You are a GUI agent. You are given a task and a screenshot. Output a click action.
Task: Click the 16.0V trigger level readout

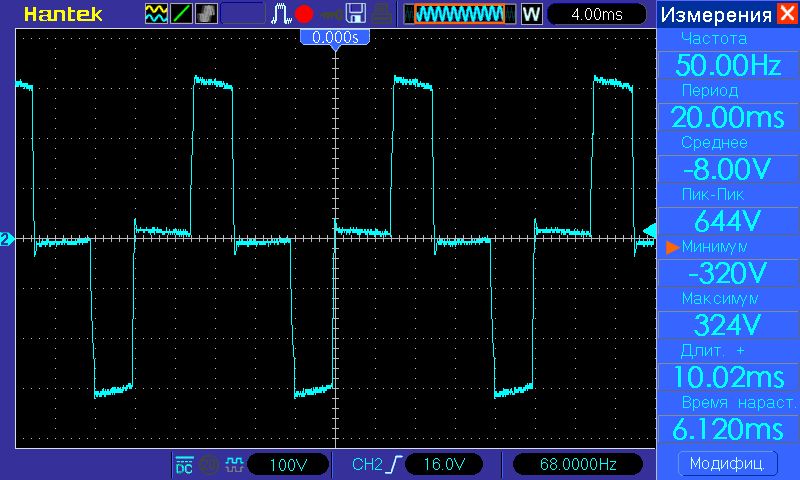(x=444, y=464)
